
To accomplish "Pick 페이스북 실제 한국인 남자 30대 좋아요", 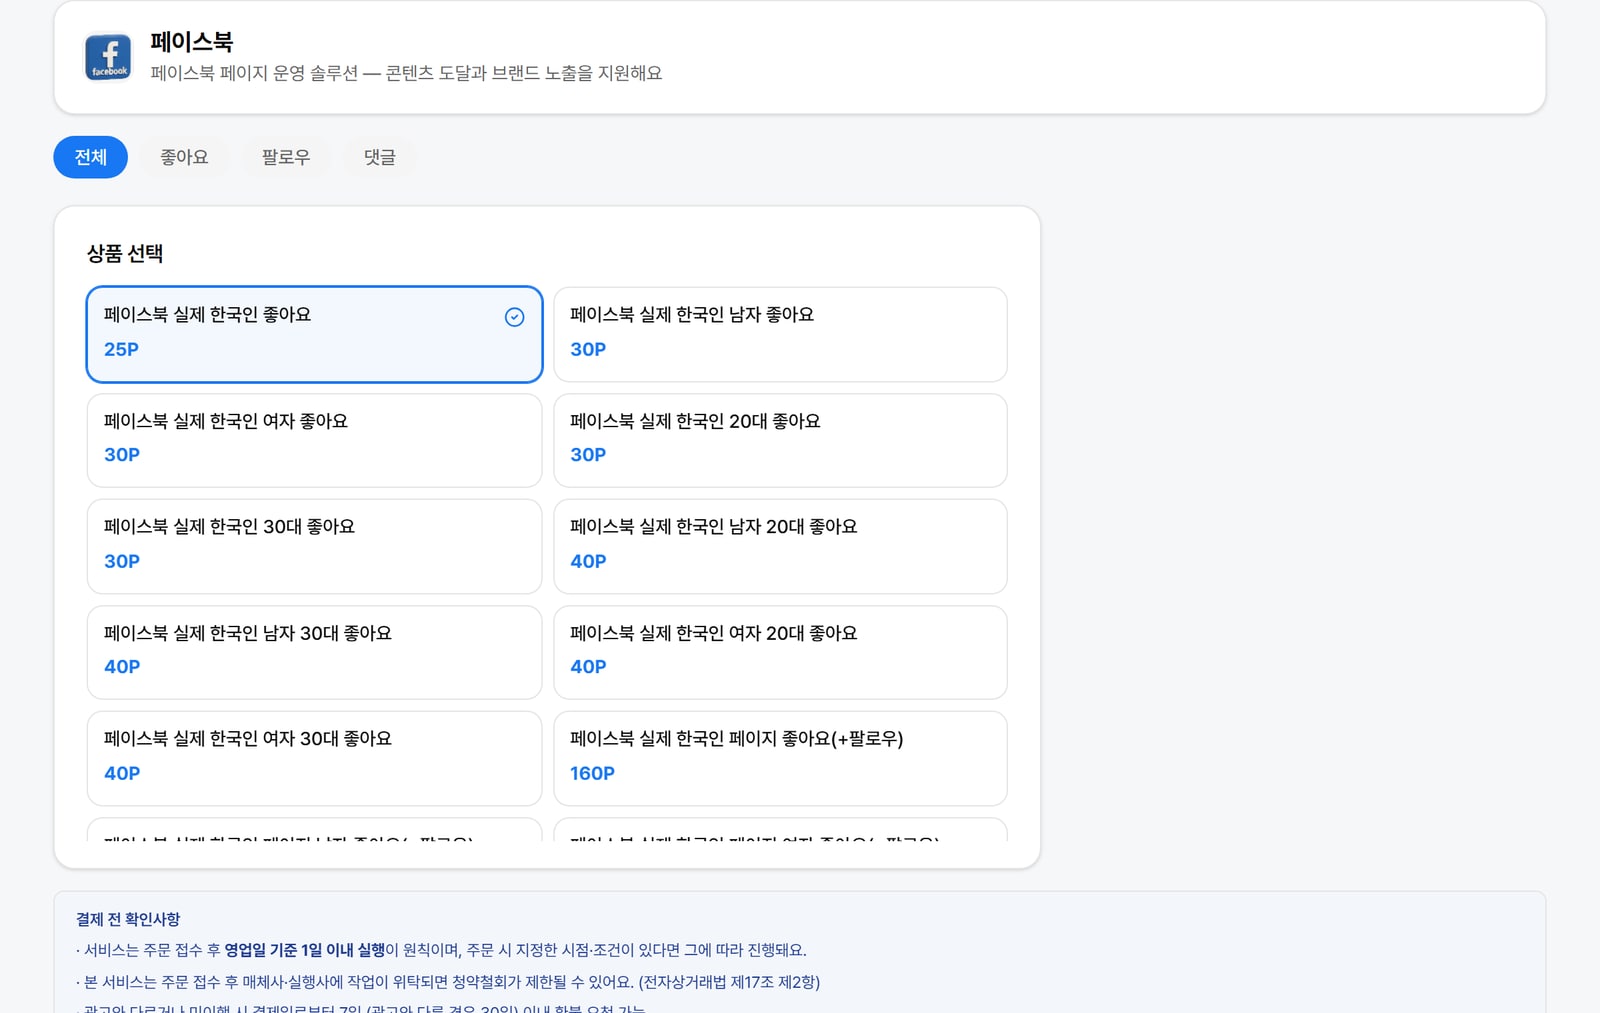I will click(314, 652).
